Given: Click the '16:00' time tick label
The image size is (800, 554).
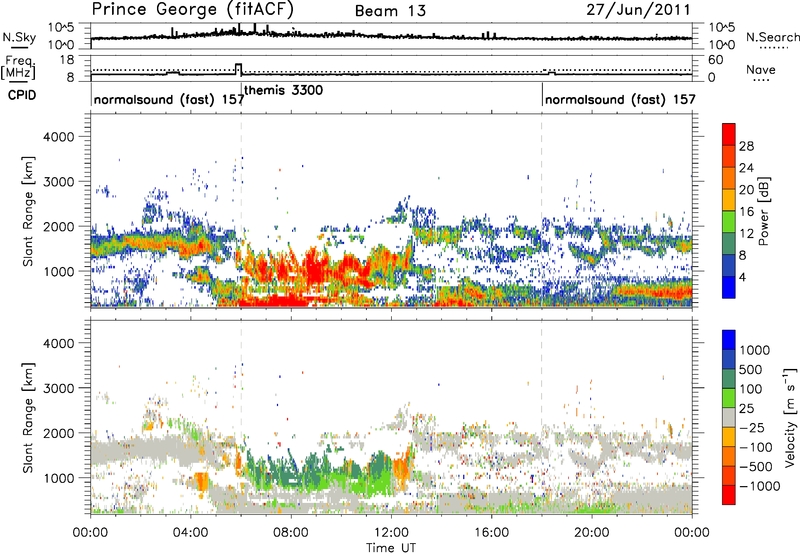Looking at the screenshot, I should point(491,533).
